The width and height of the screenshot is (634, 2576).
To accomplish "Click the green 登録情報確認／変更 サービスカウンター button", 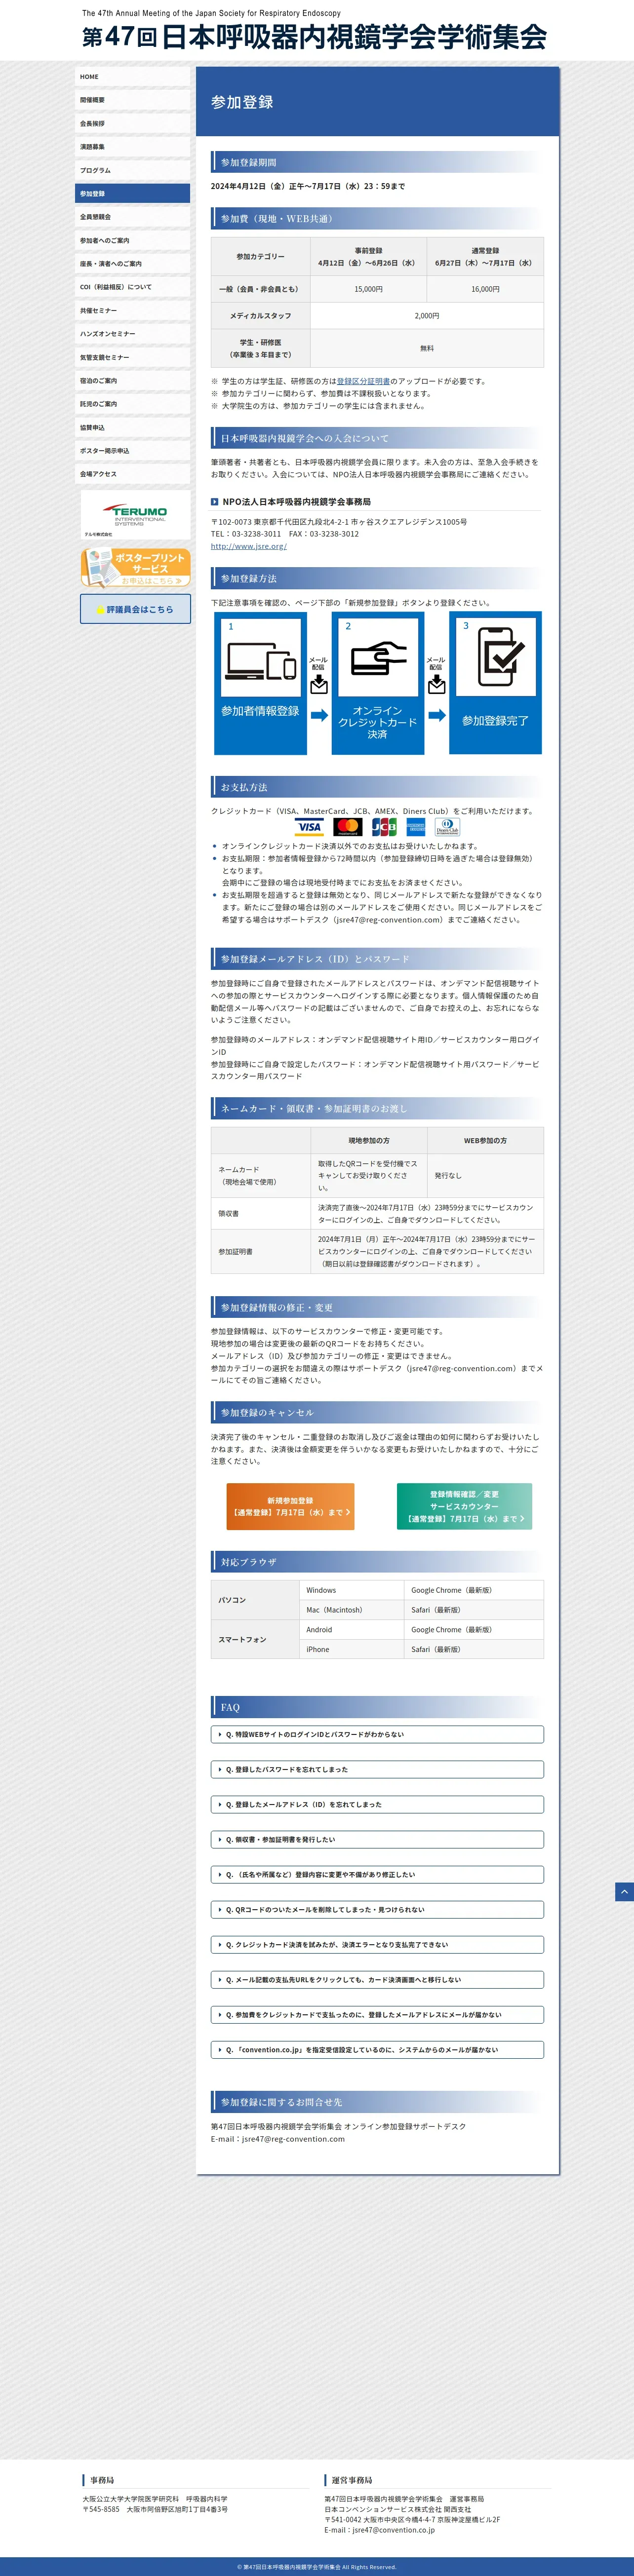I will pos(464,1506).
